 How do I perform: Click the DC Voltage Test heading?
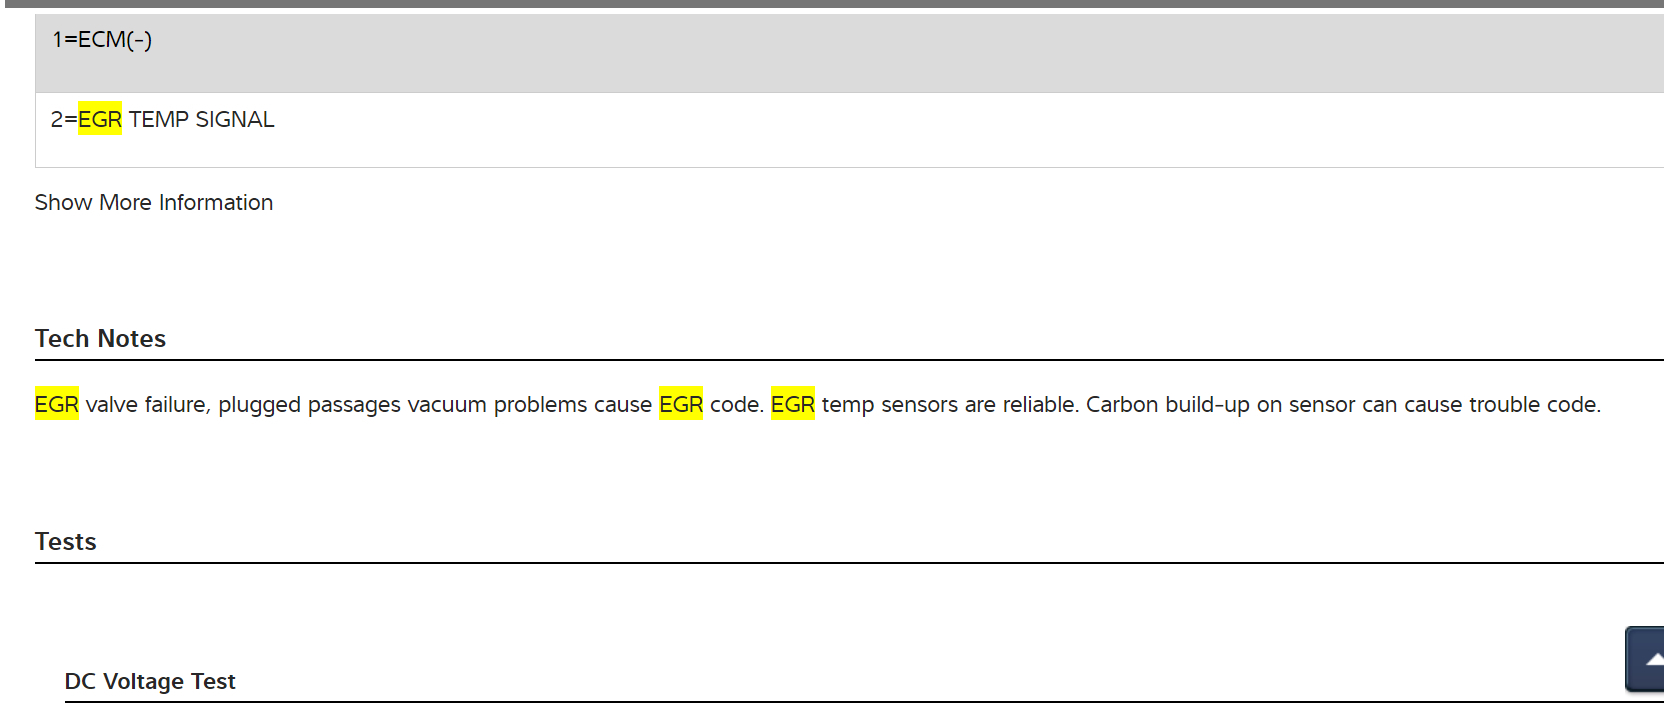150,682
